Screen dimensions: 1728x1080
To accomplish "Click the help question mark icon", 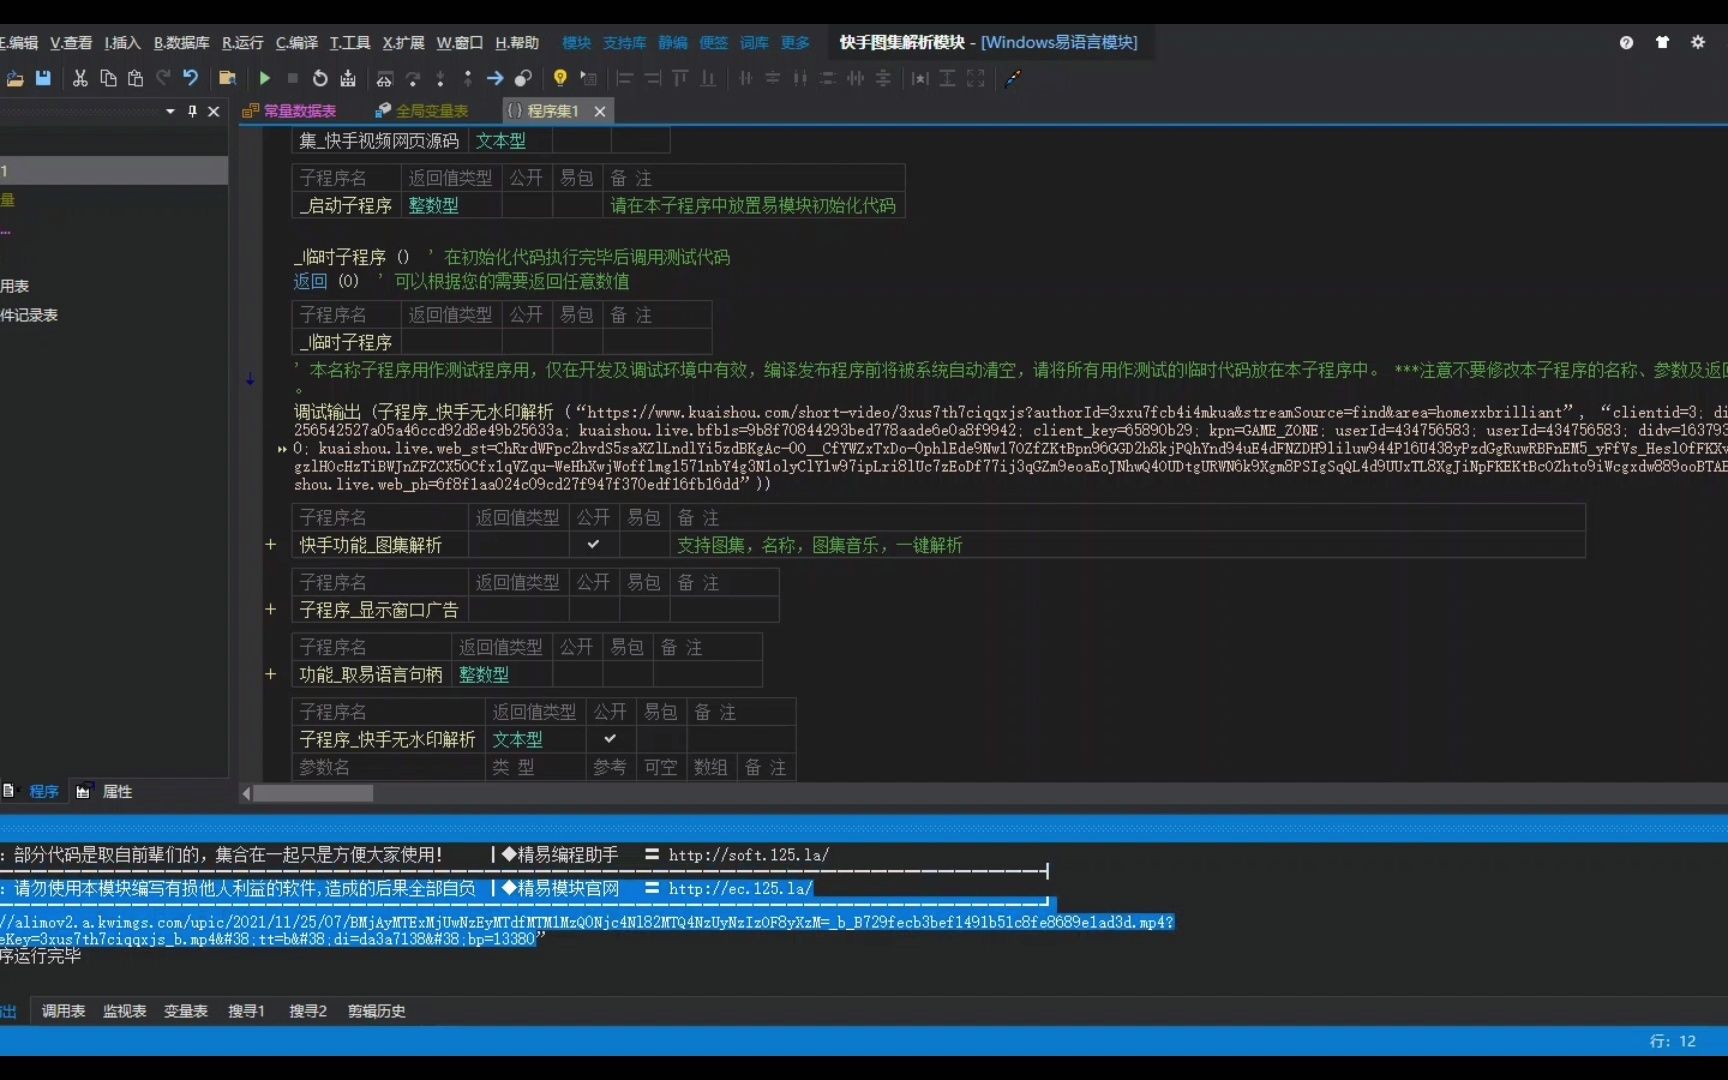I will click(x=1626, y=42).
